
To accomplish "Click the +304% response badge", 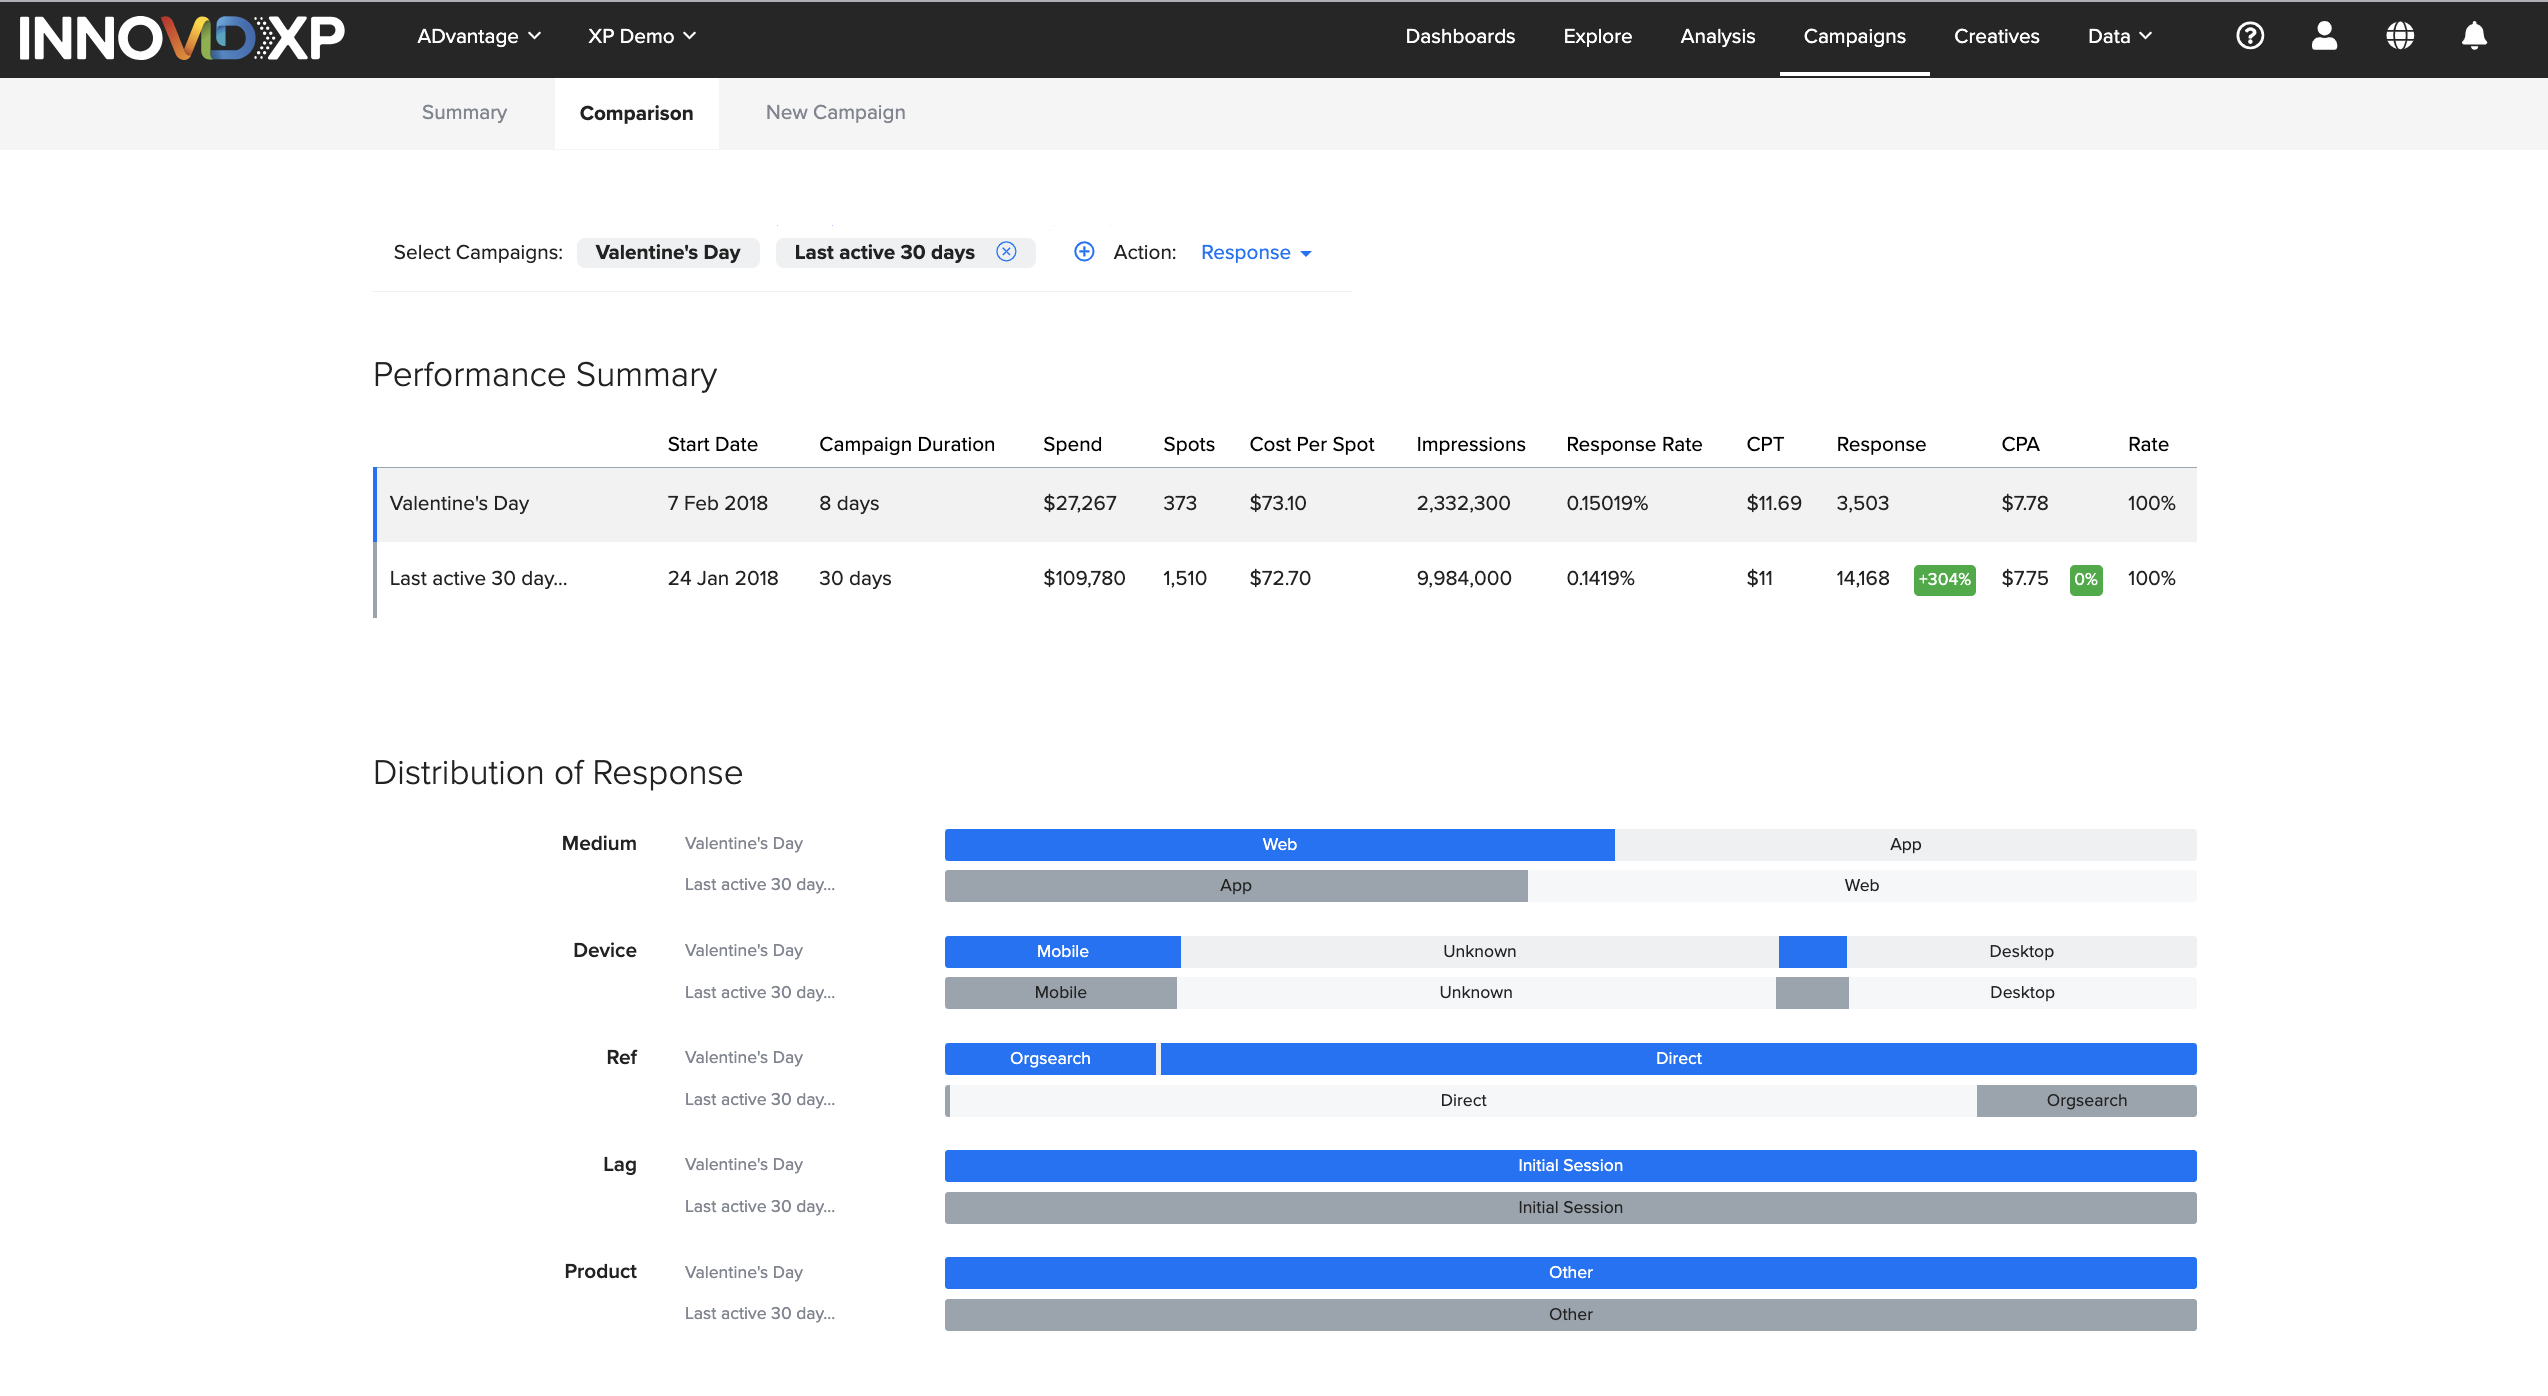I will (1944, 579).
